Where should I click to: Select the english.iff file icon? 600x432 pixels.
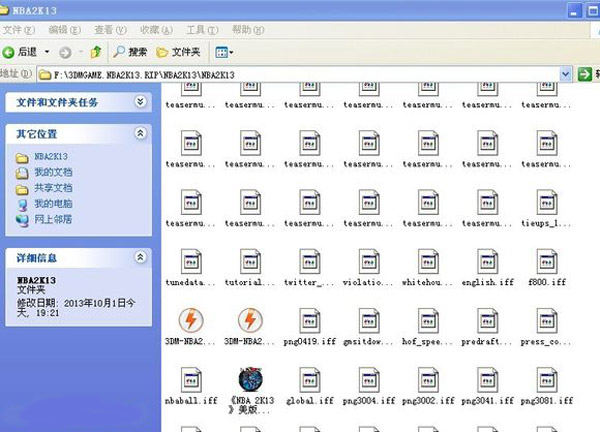488,261
